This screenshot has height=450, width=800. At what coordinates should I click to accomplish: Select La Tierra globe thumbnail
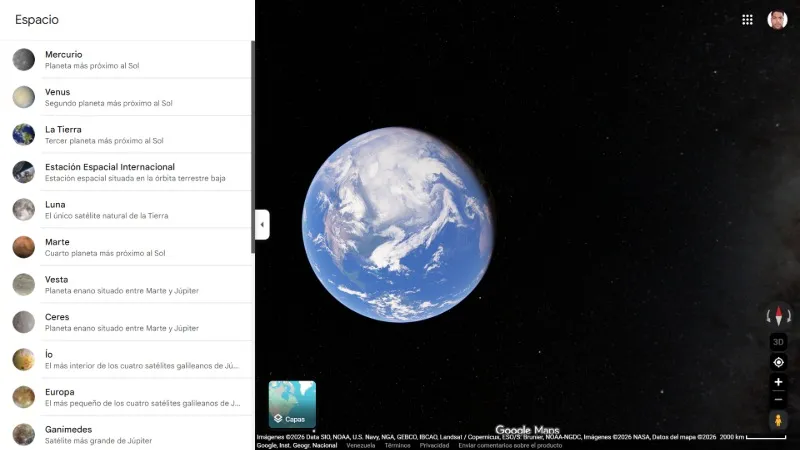pyautogui.click(x=23, y=135)
